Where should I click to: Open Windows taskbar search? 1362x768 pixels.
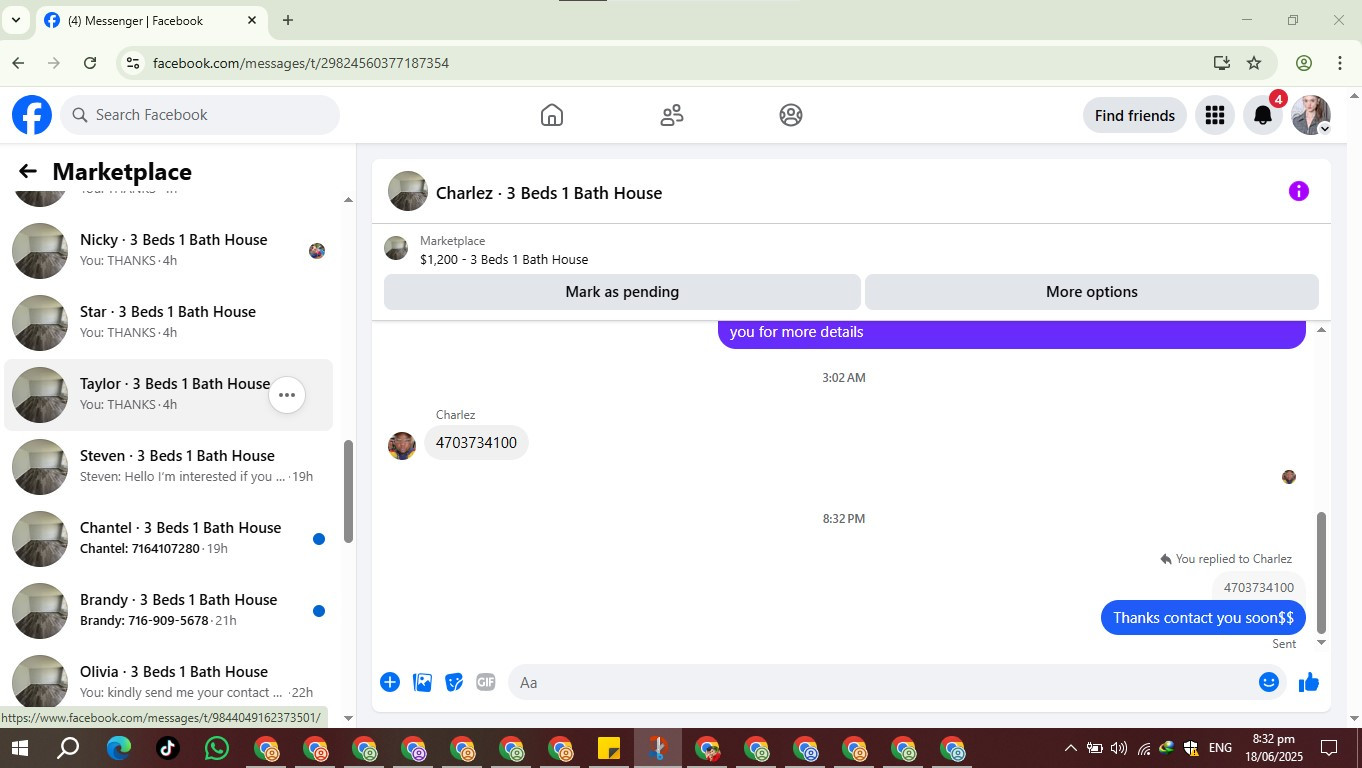[x=68, y=748]
